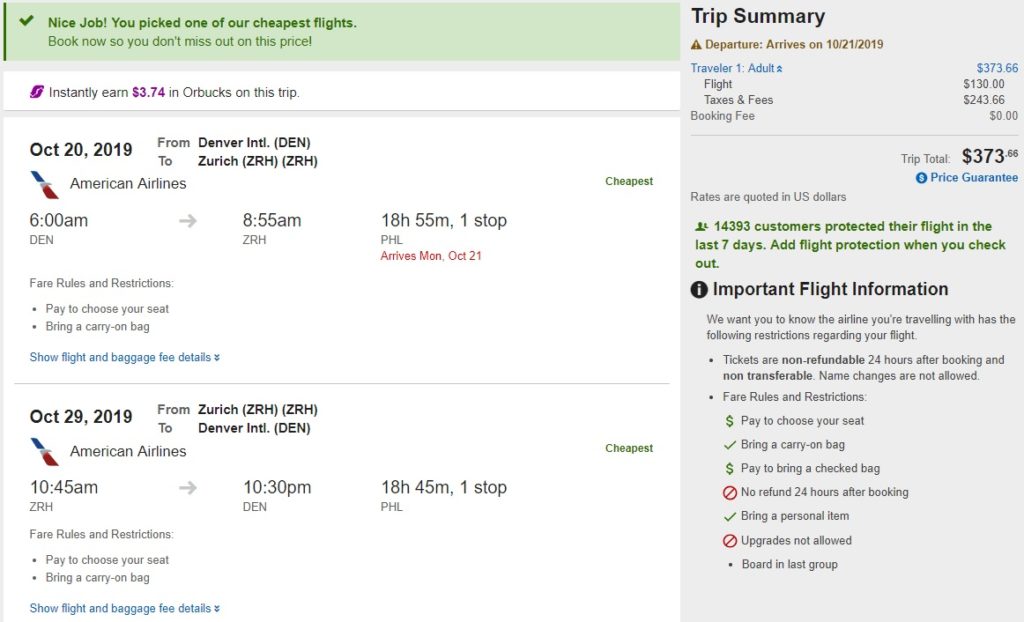This screenshot has width=1024, height=622.
Task: Open the Price Guarantee link
Action: point(974,177)
